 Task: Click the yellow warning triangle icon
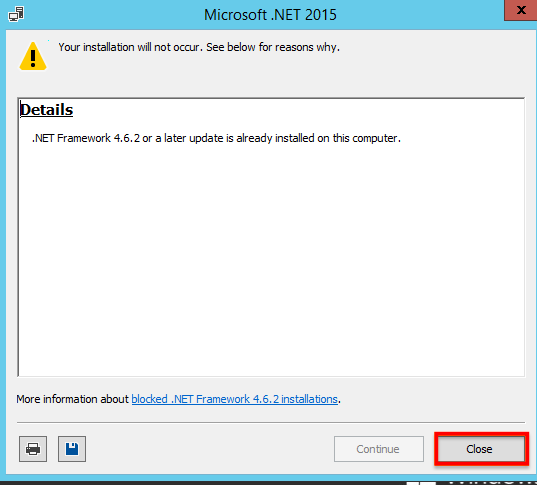pyautogui.click(x=33, y=57)
